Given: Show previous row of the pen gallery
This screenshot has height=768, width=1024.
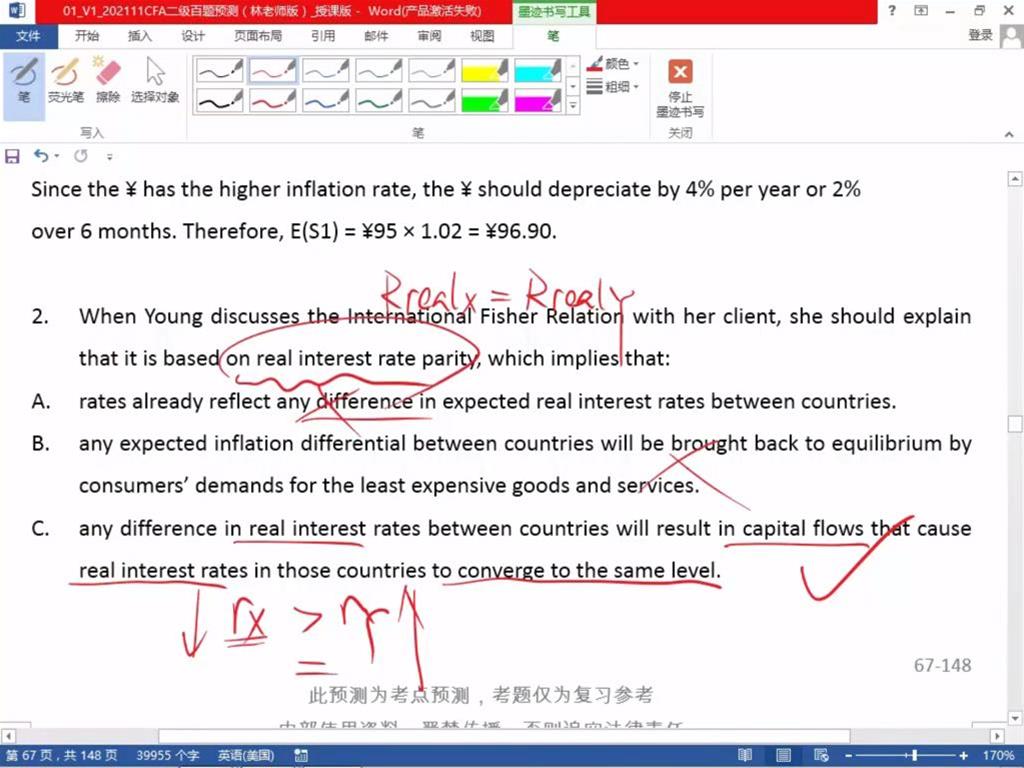Looking at the screenshot, I should pyautogui.click(x=573, y=66).
